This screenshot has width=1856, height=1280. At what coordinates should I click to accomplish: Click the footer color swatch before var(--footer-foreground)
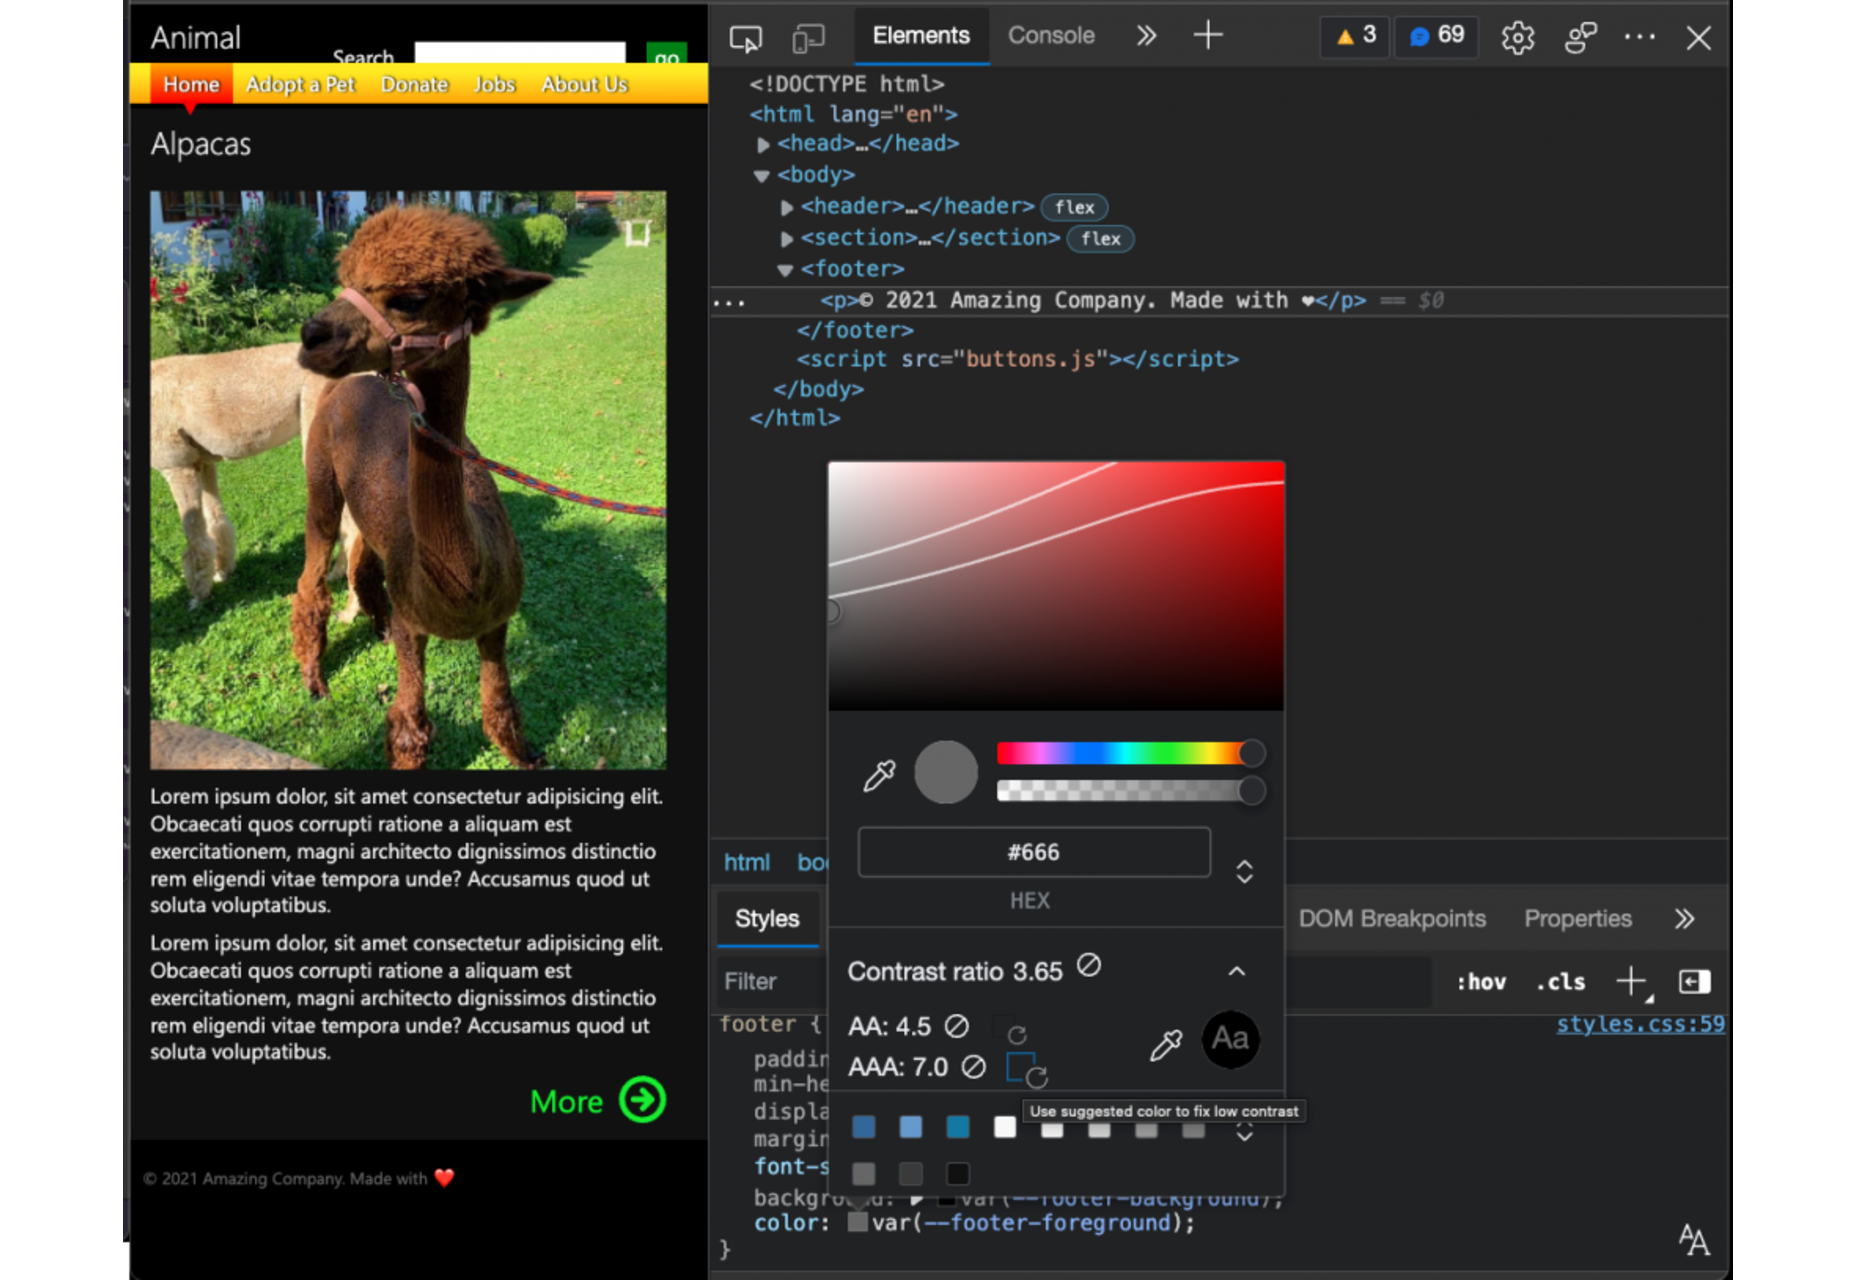(857, 1222)
